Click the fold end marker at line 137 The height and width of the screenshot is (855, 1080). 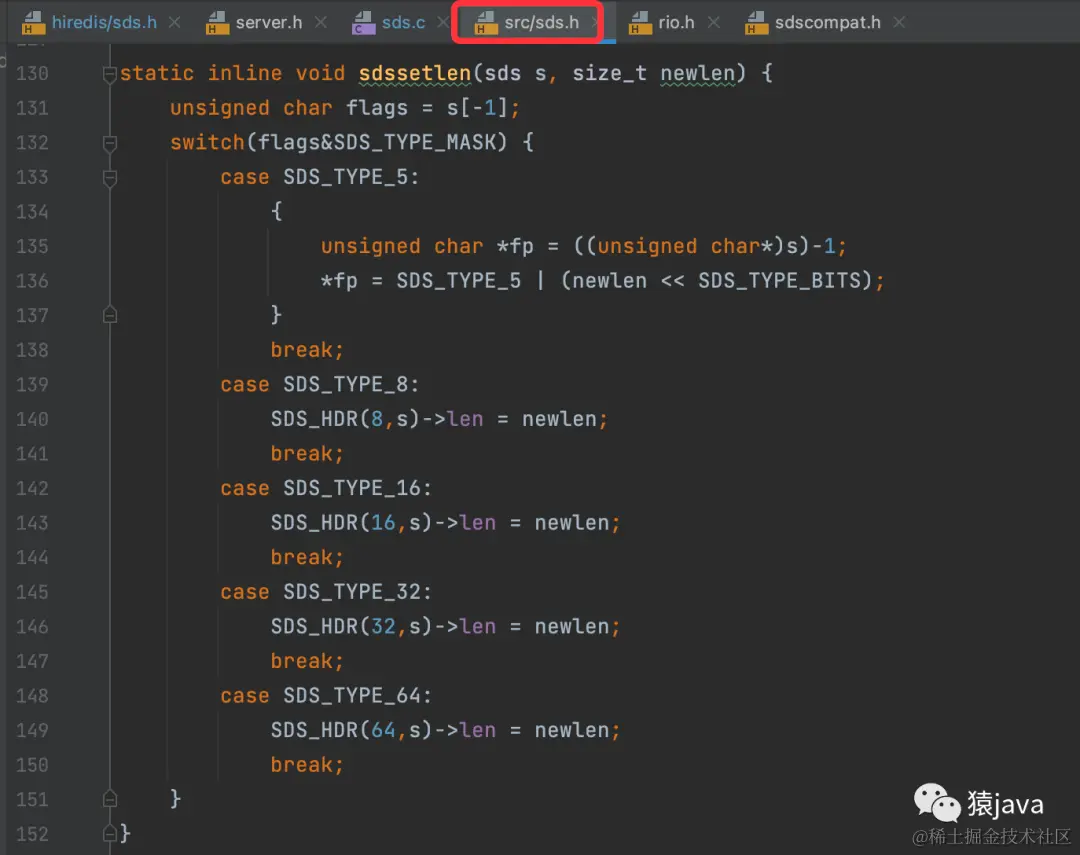point(110,316)
